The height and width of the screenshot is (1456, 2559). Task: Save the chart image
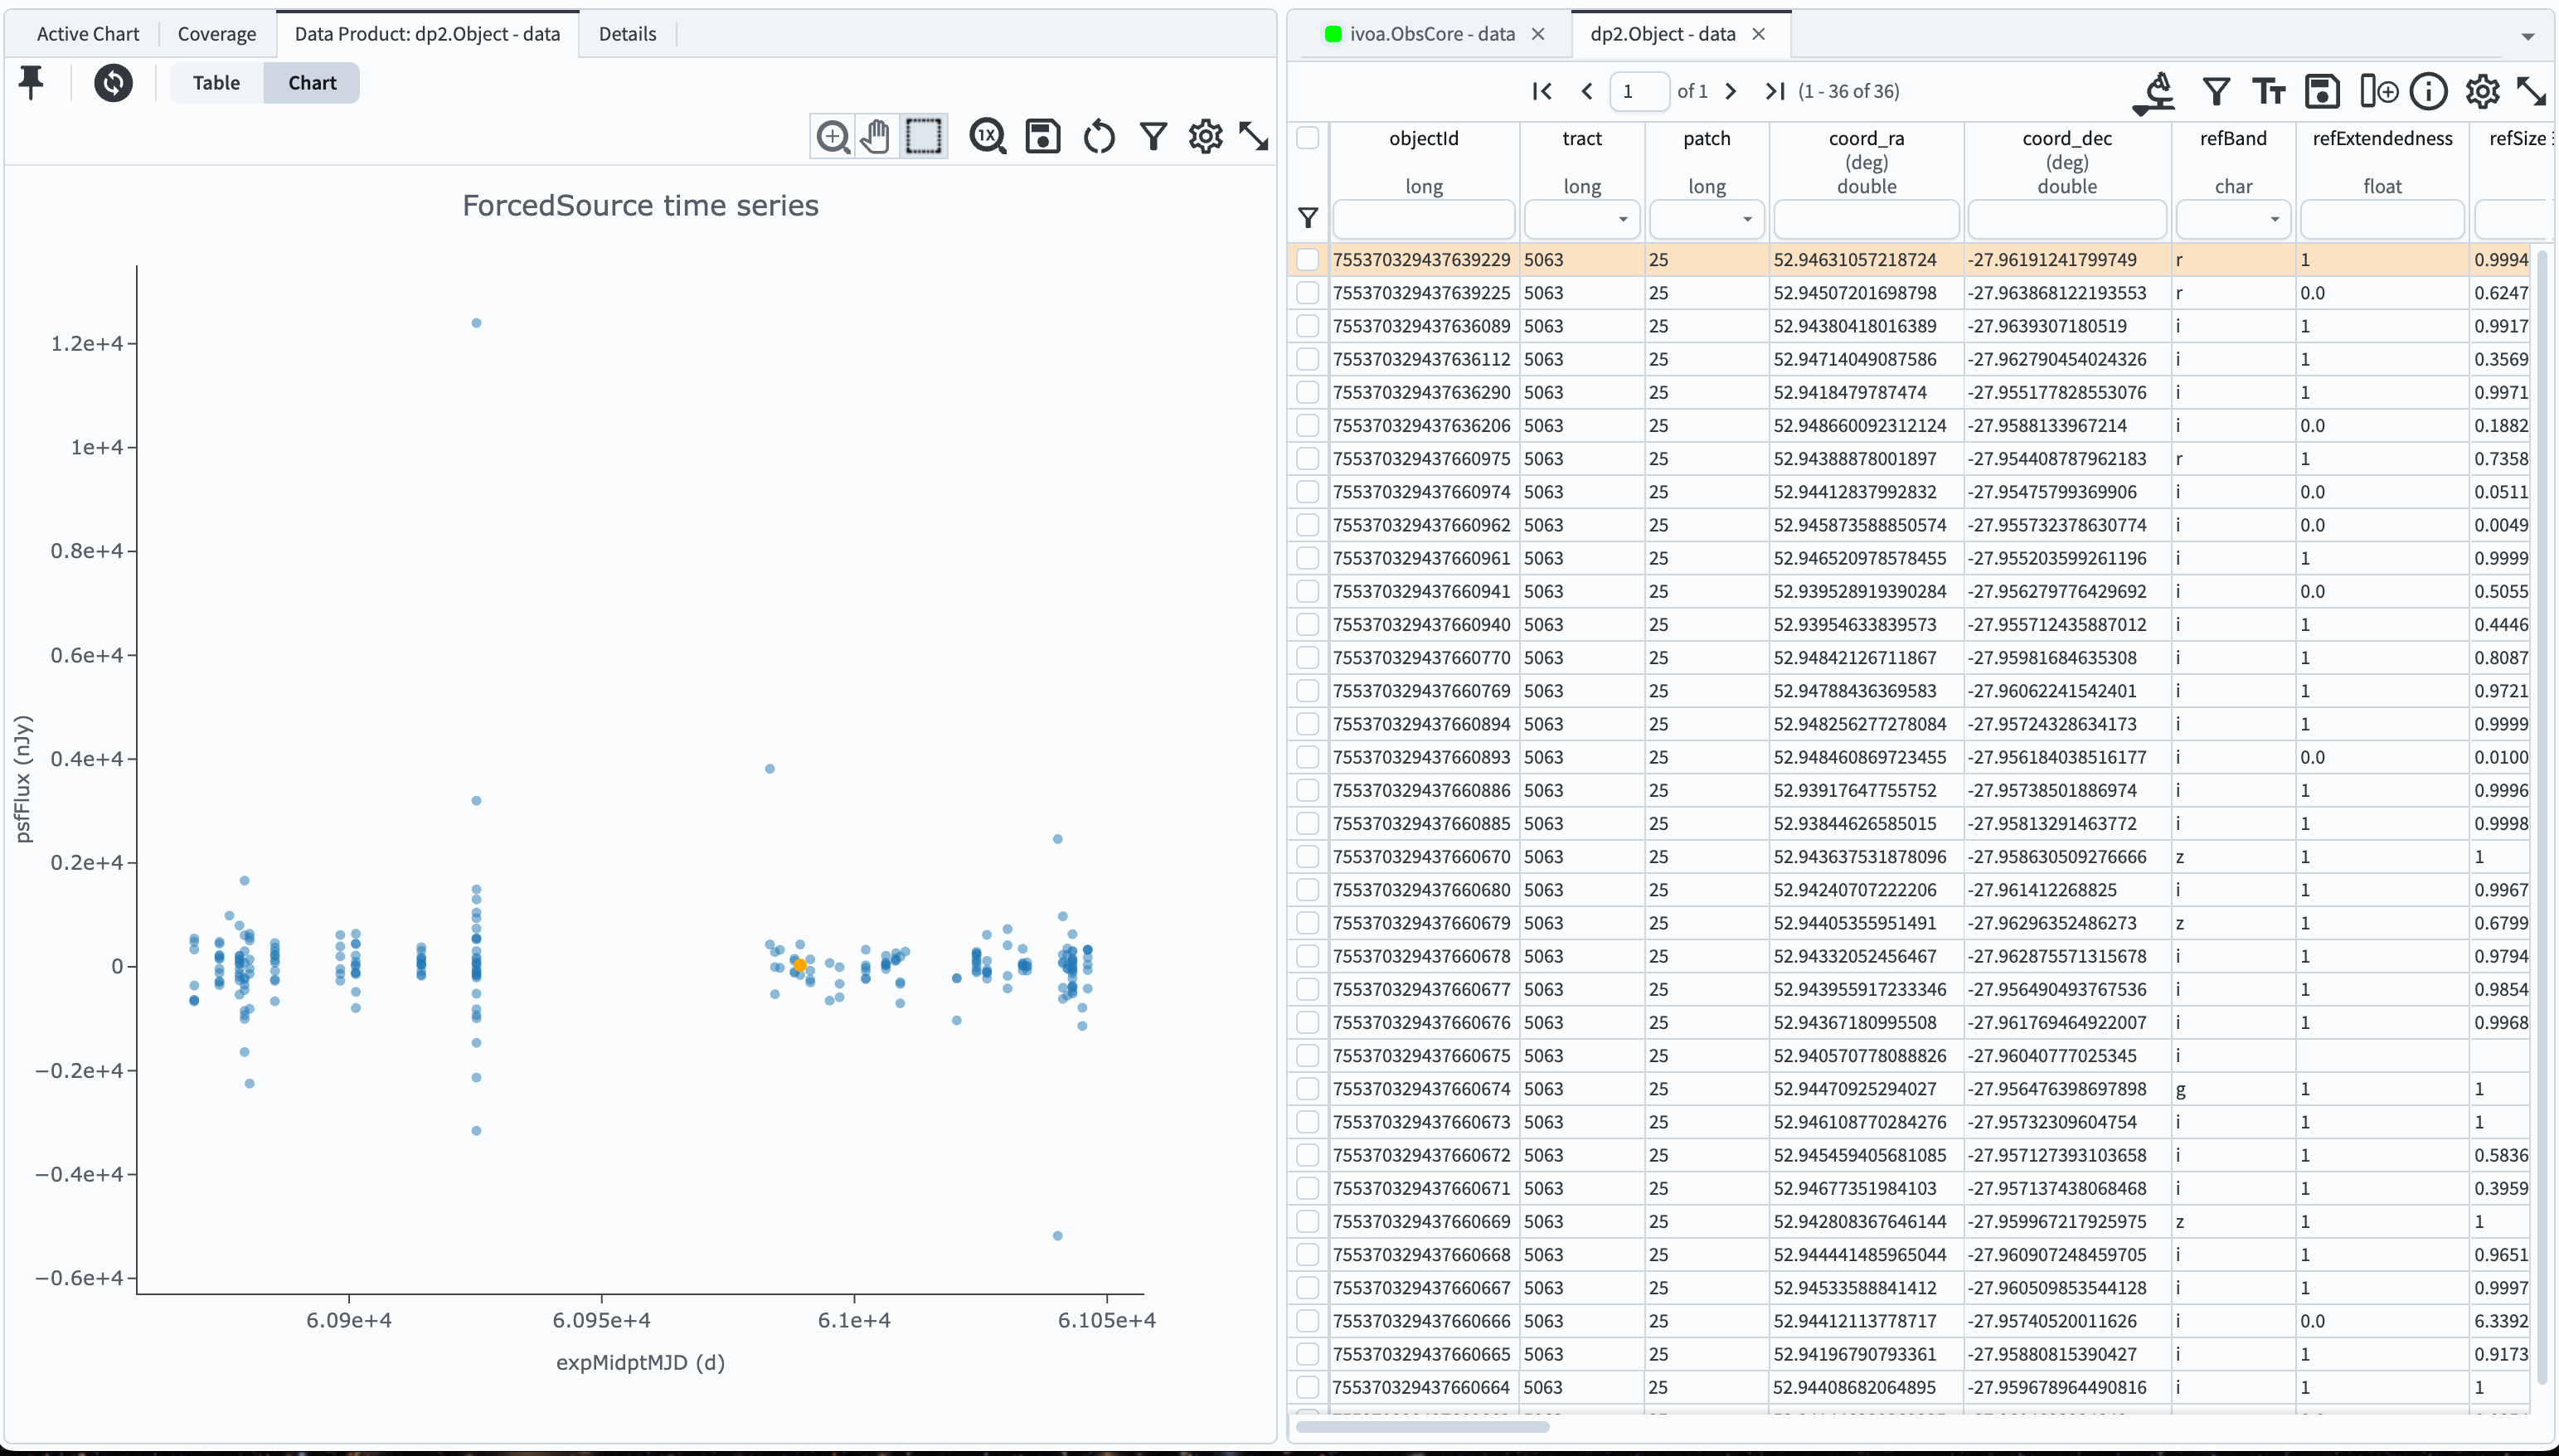pos(1043,136)
